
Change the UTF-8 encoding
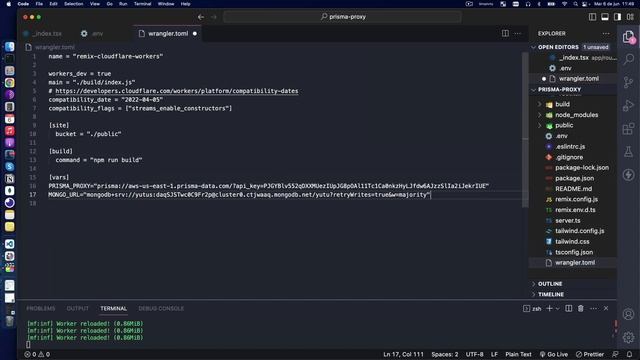[474, 354]
